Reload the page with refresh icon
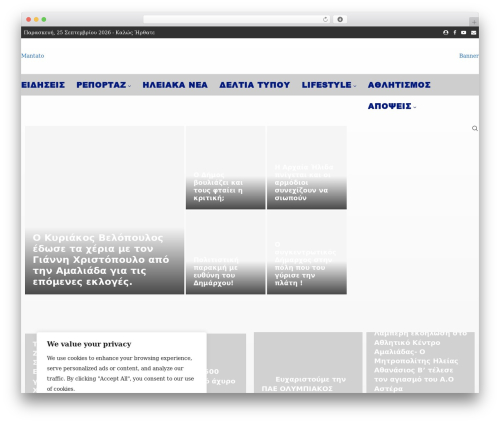 [325, 20]
